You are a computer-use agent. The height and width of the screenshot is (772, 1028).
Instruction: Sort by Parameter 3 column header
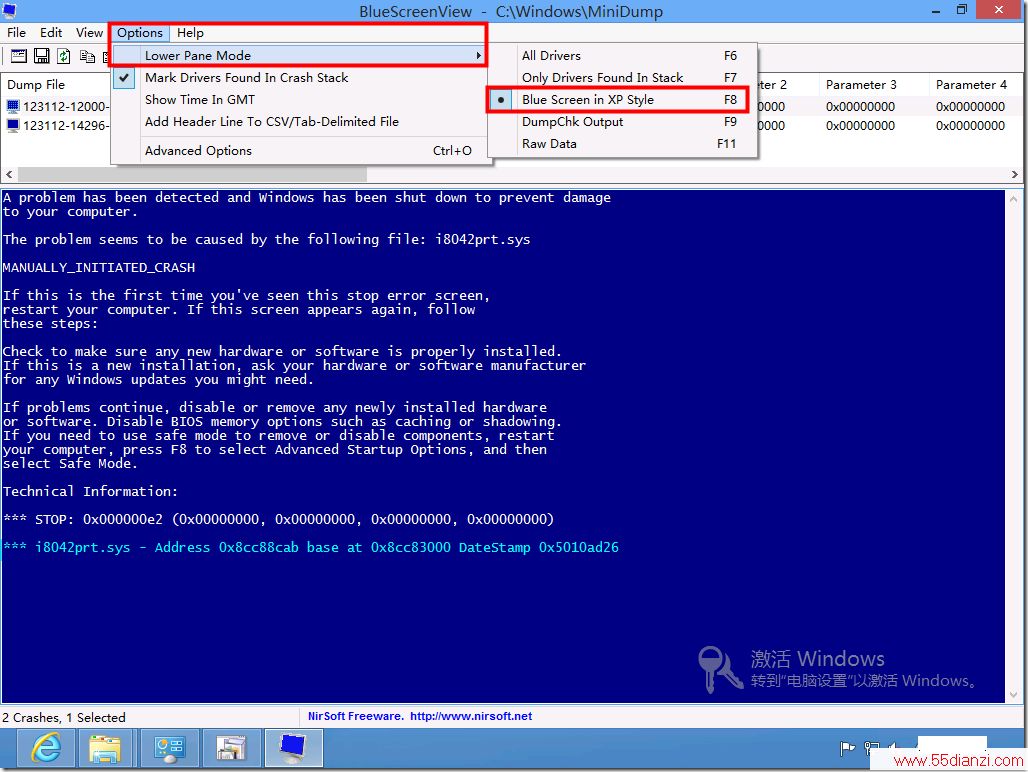(873, 85)
